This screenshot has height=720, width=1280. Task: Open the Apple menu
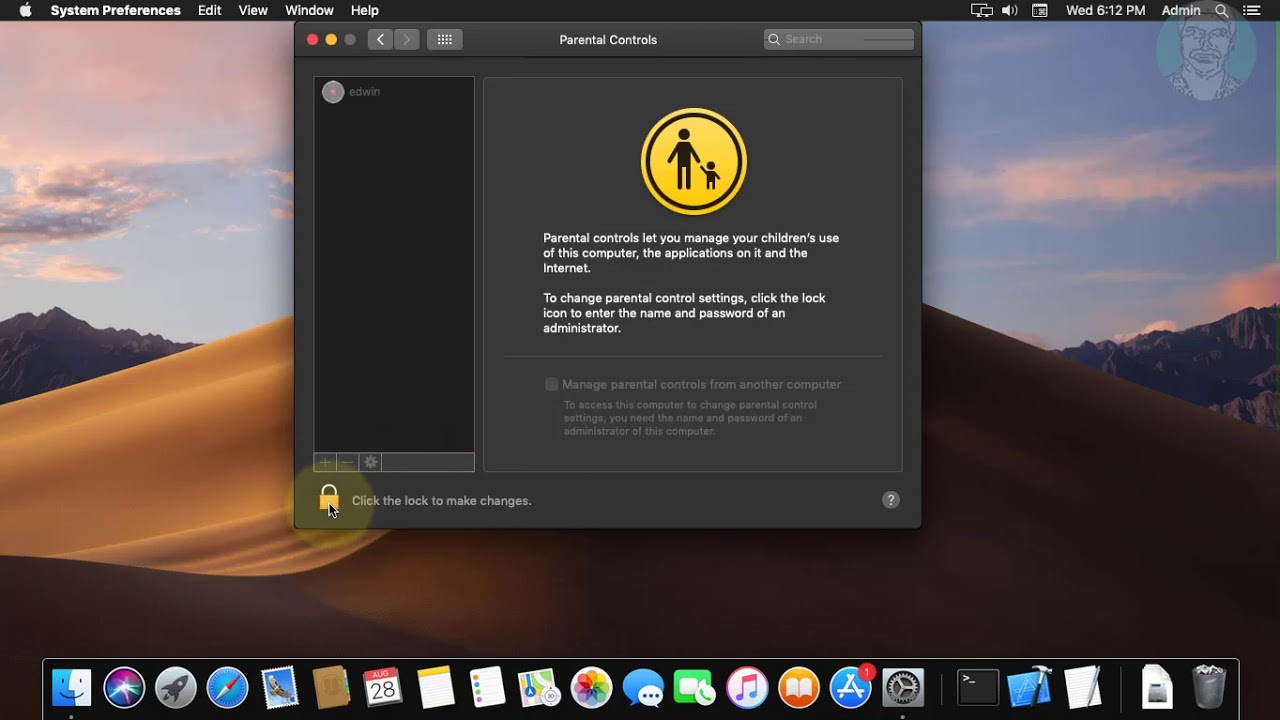tap(25, 10)
